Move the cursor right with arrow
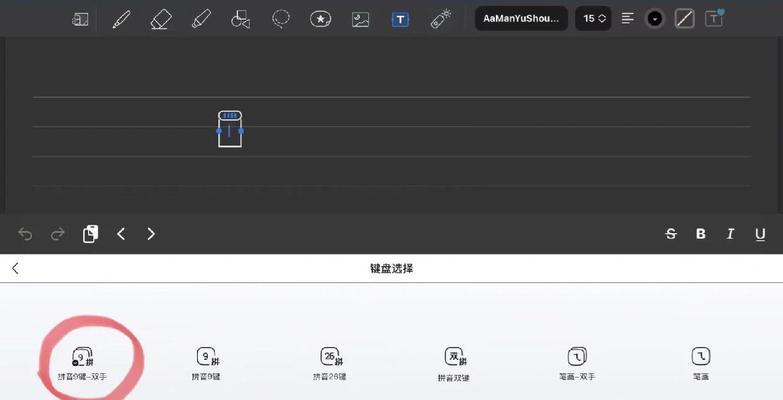The image size is (783, 400). tap(151, 234)
